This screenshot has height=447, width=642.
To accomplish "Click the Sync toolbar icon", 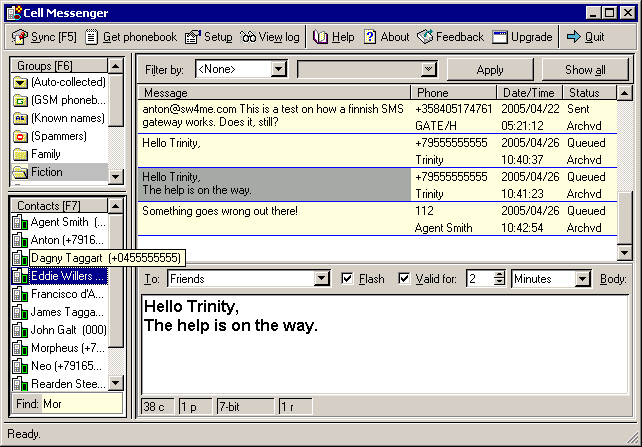I will (19, 37).
